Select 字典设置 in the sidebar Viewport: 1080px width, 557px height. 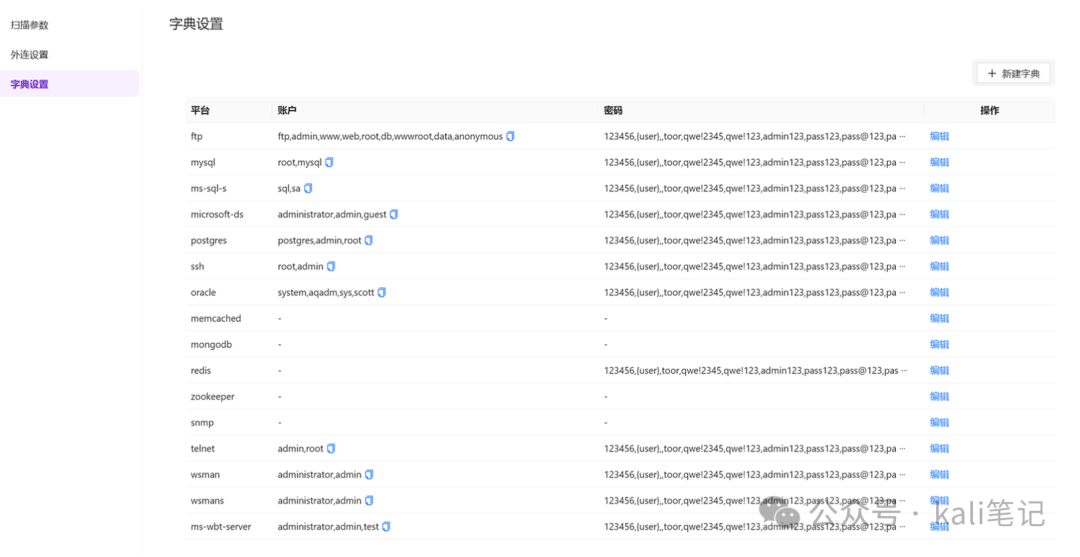pyautogui.click(x=29, y=84)
